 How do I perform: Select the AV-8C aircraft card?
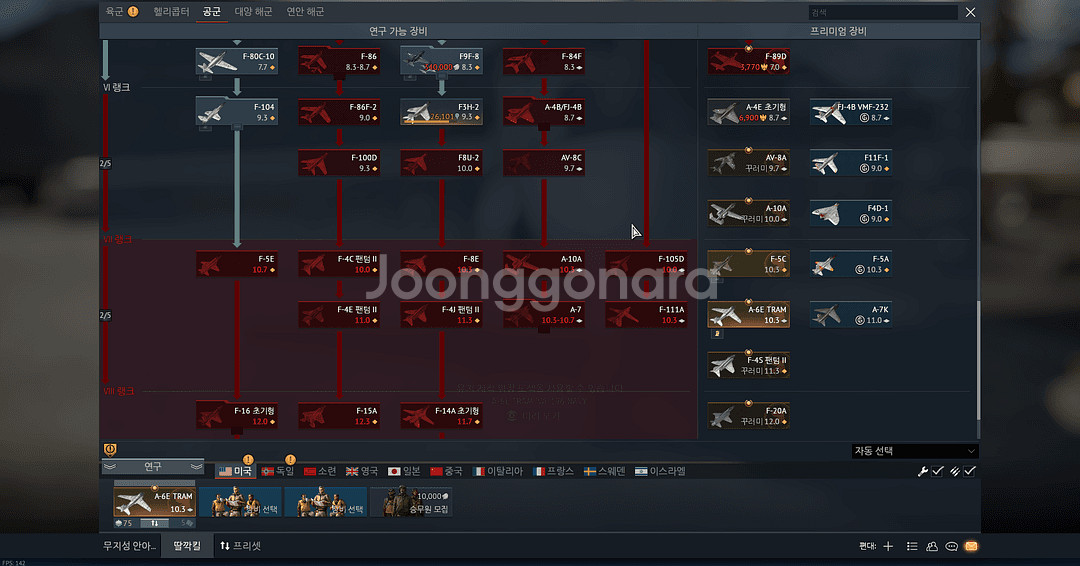click(544, 163)
